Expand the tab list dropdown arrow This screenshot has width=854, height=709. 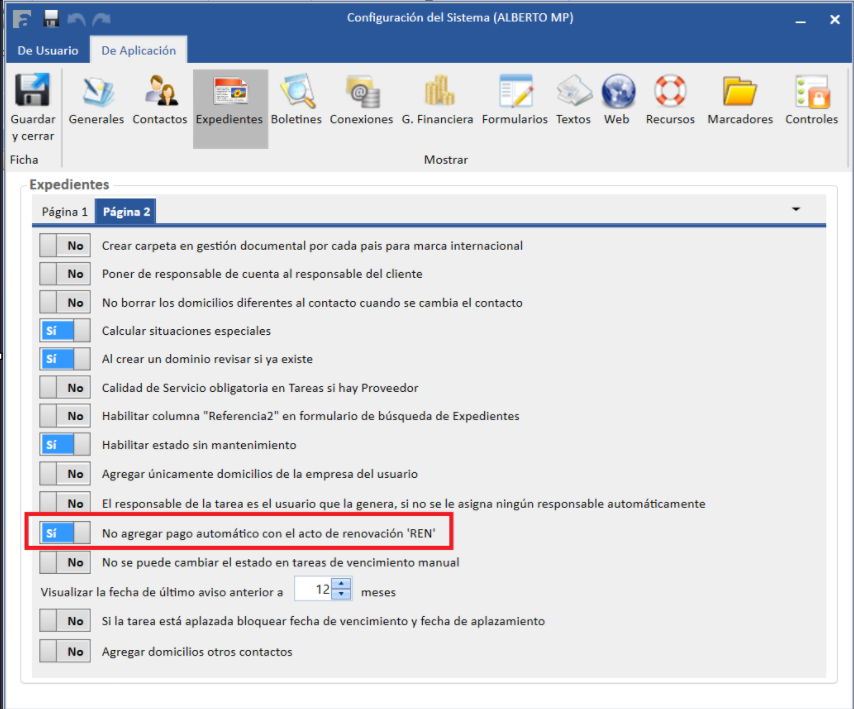(797, 210)
